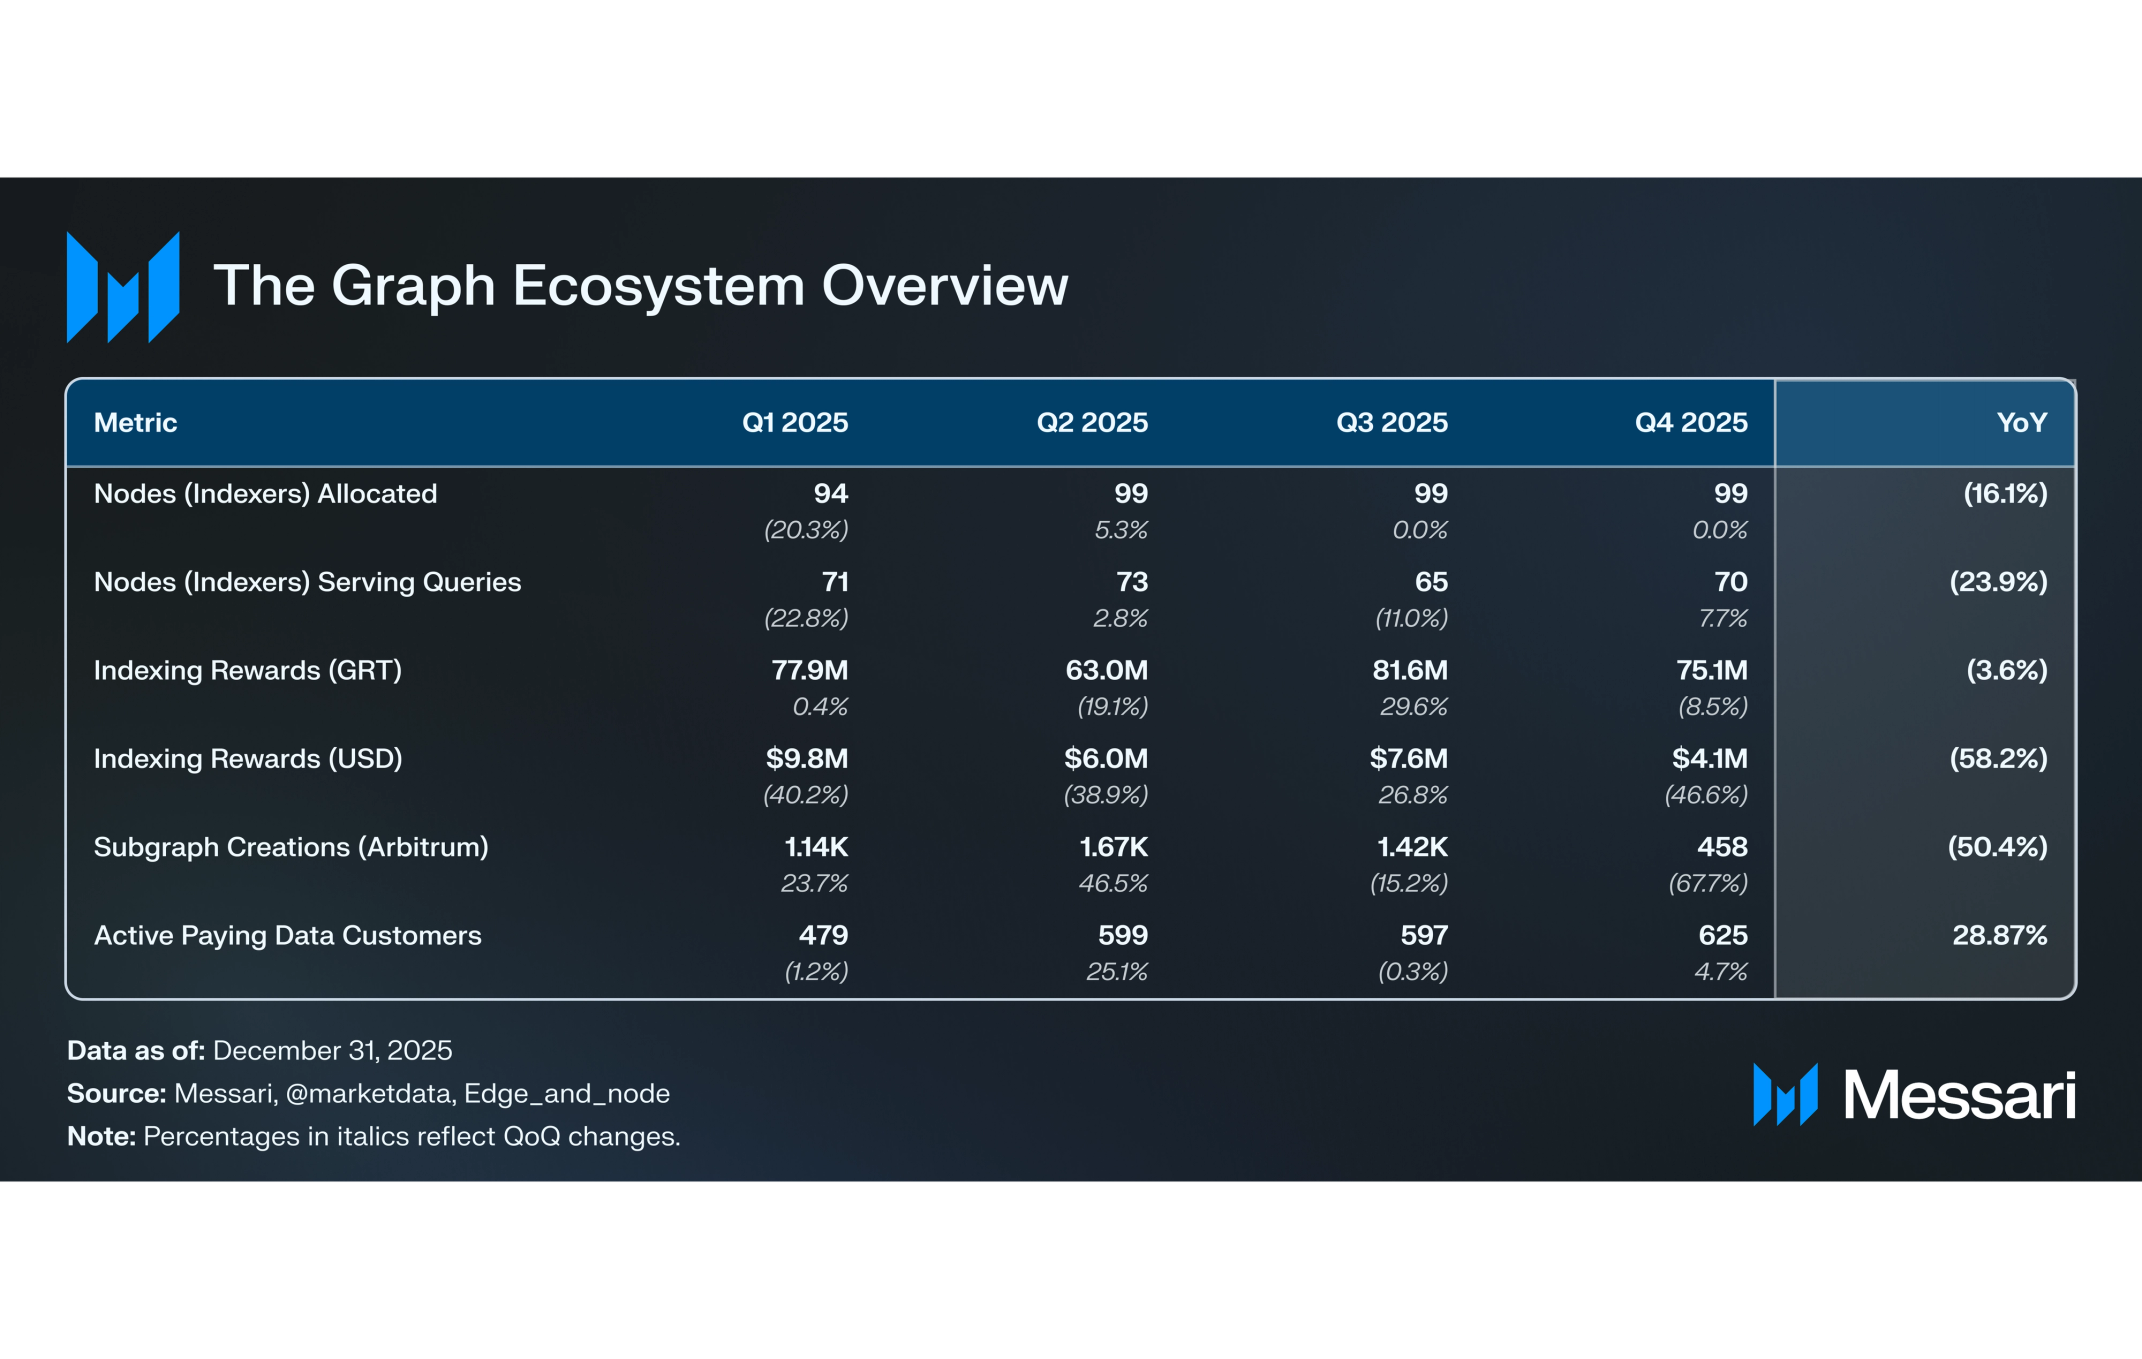Select the Q2 2025 column header
2142x1359 pixels.
coord(1091,423)
